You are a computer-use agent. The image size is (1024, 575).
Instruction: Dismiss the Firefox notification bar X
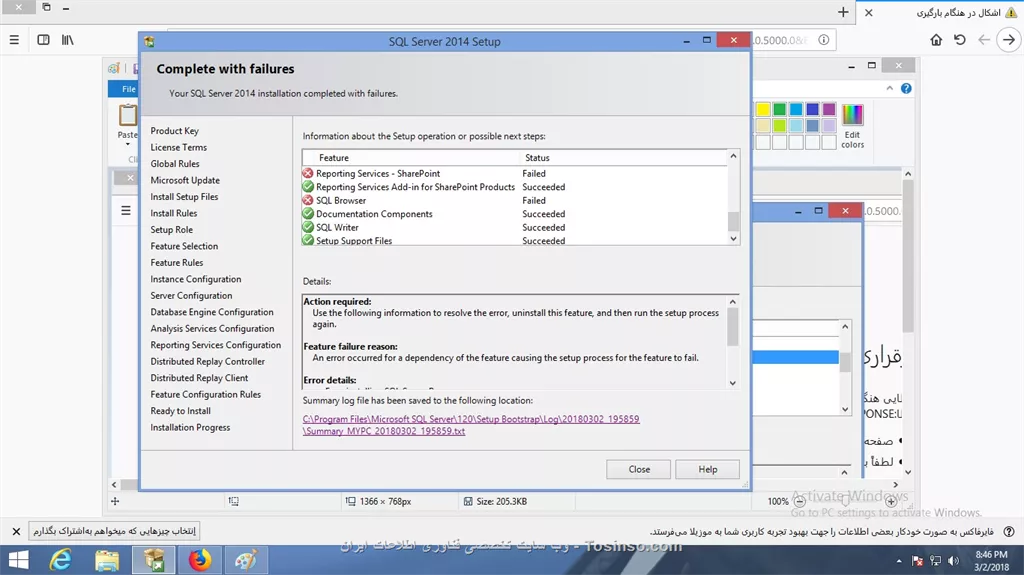pos(16,531)
